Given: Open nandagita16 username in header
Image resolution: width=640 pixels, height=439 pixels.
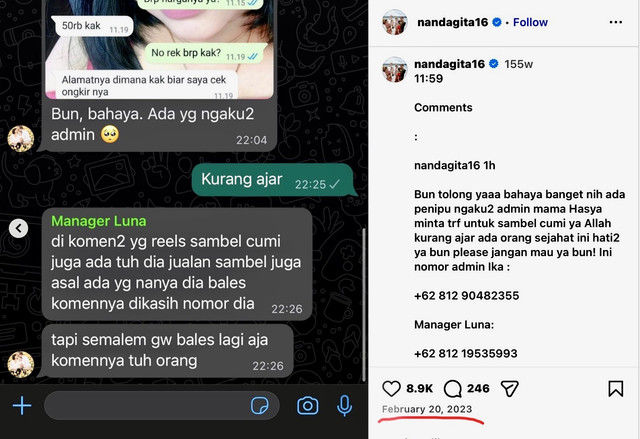Looking at the screenshot, I should click(452, 22).
